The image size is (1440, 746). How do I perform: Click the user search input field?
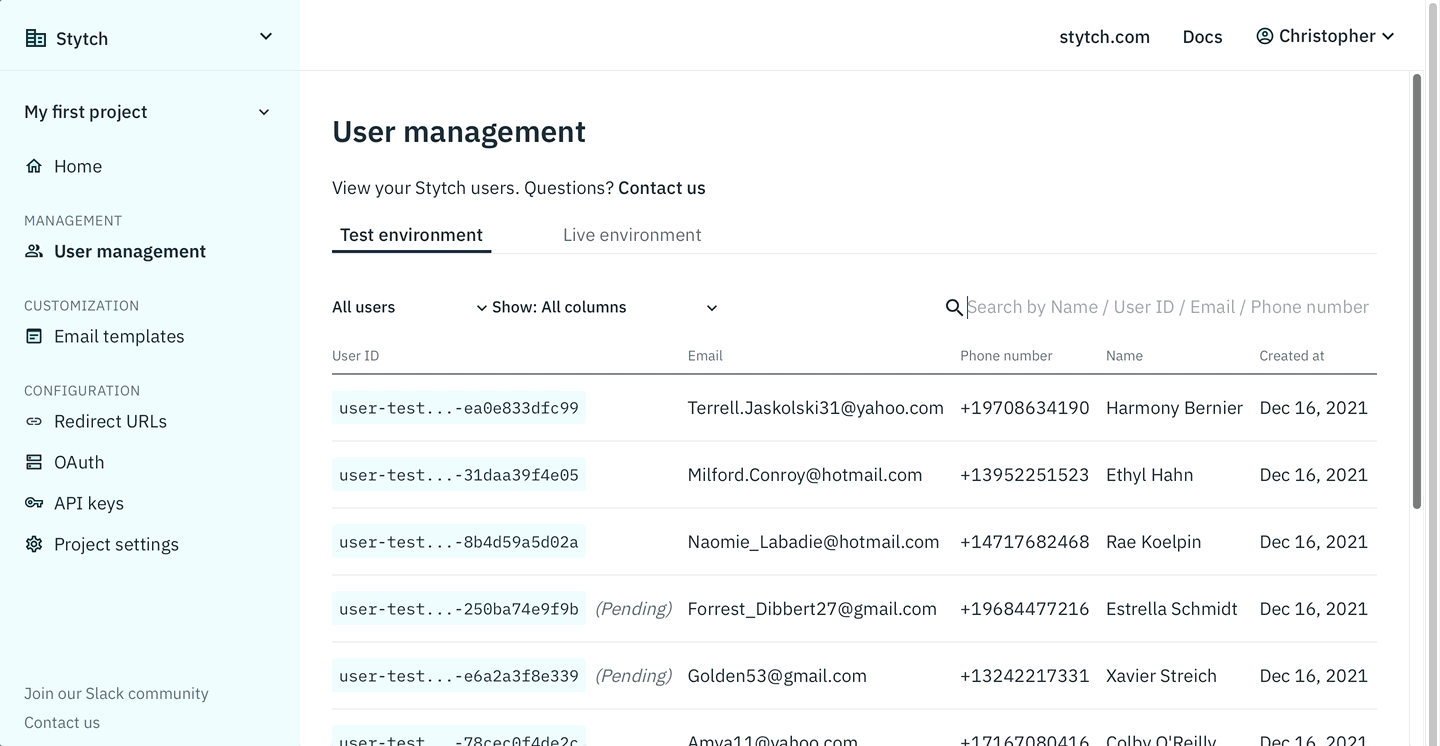(1168, 307)
